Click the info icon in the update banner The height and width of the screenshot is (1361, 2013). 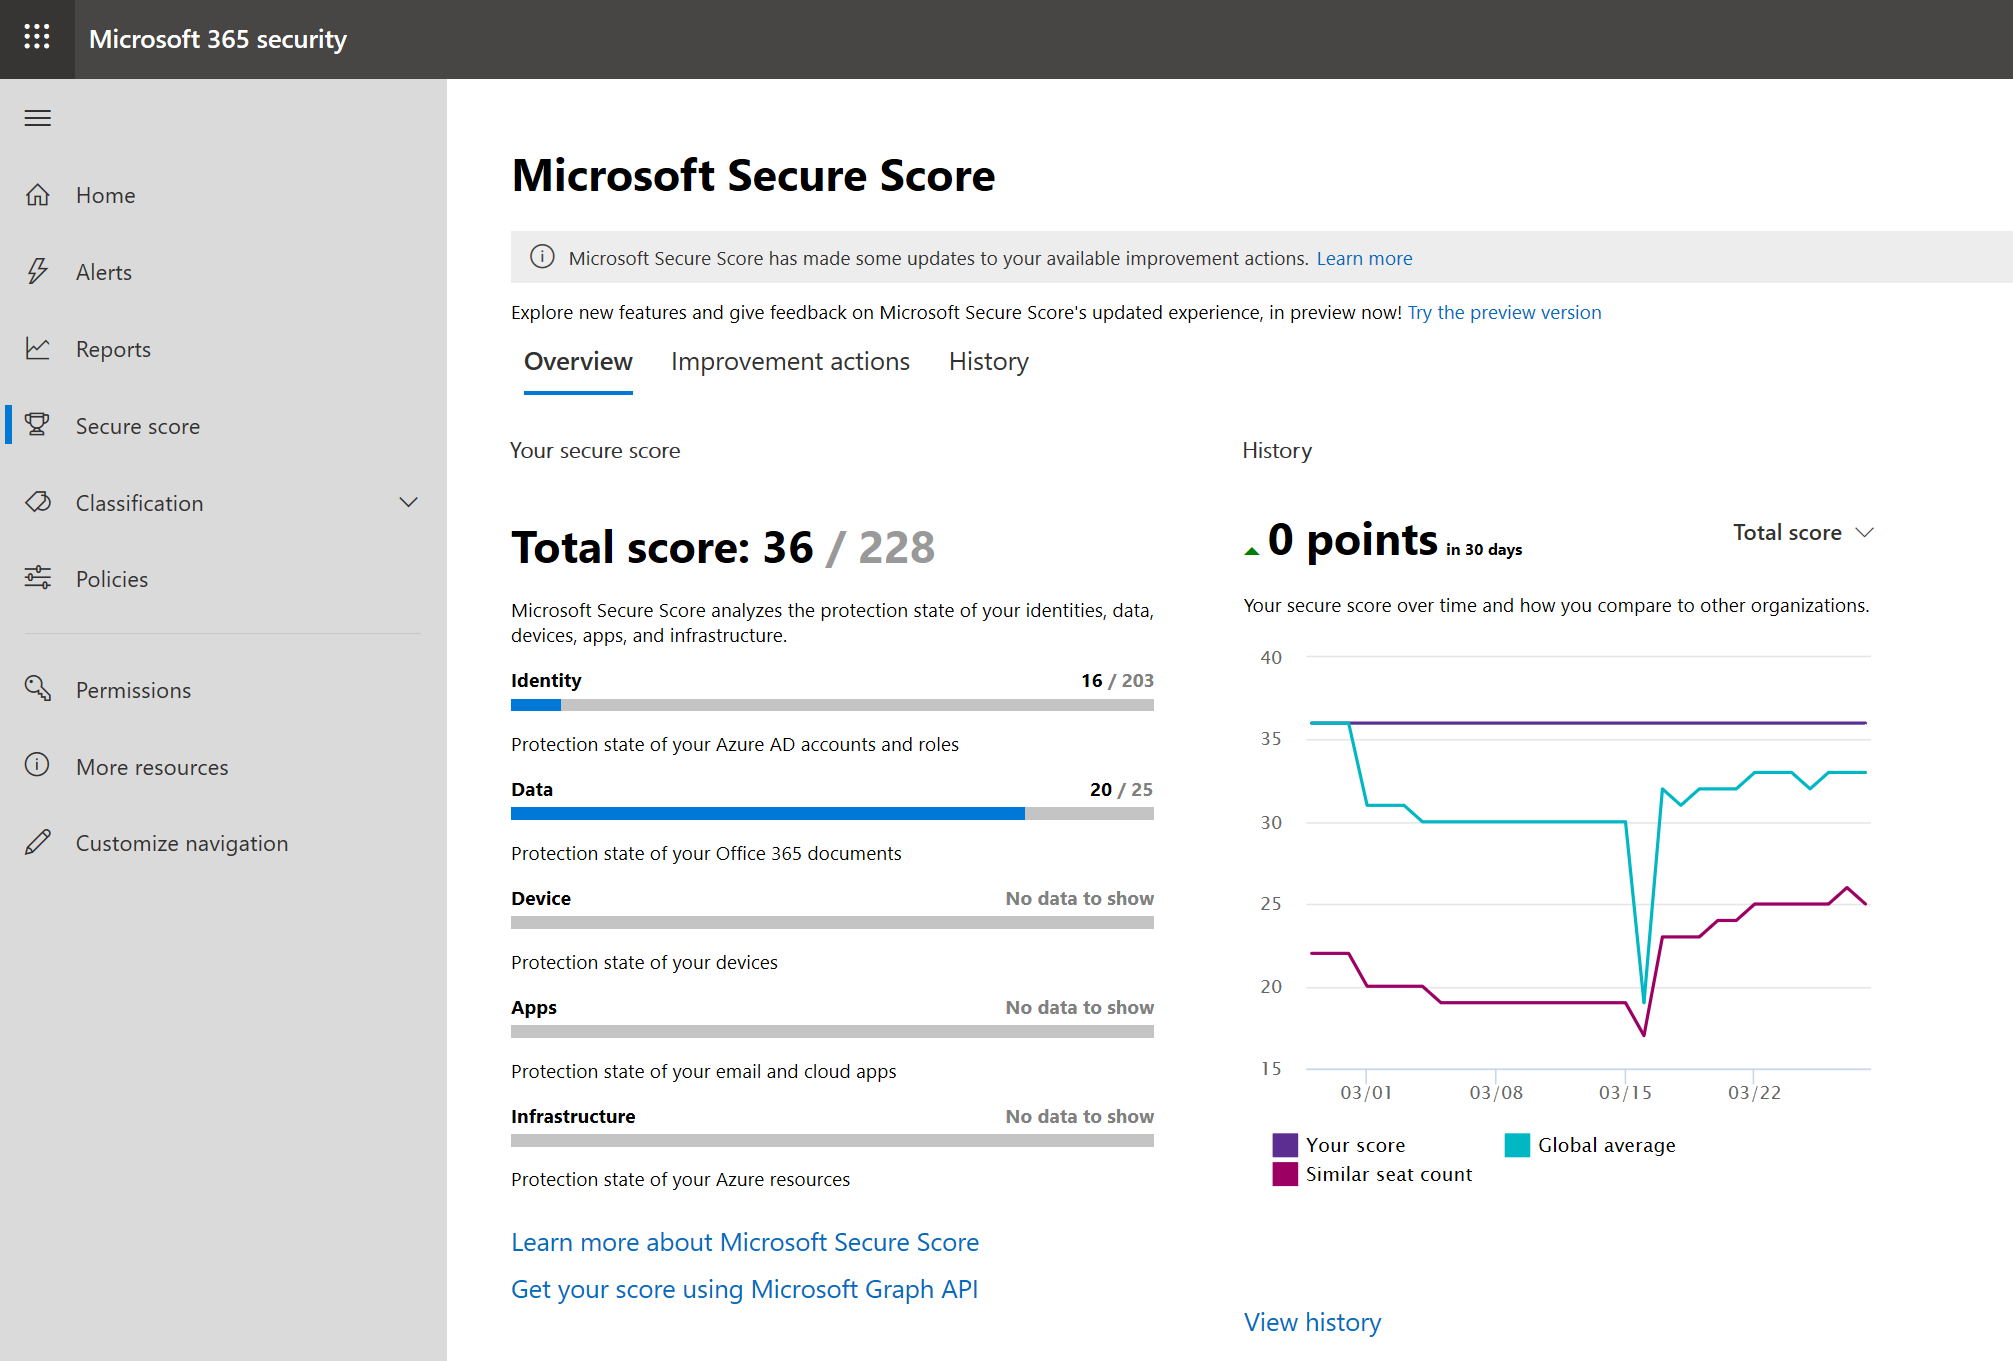pos(542,257)
